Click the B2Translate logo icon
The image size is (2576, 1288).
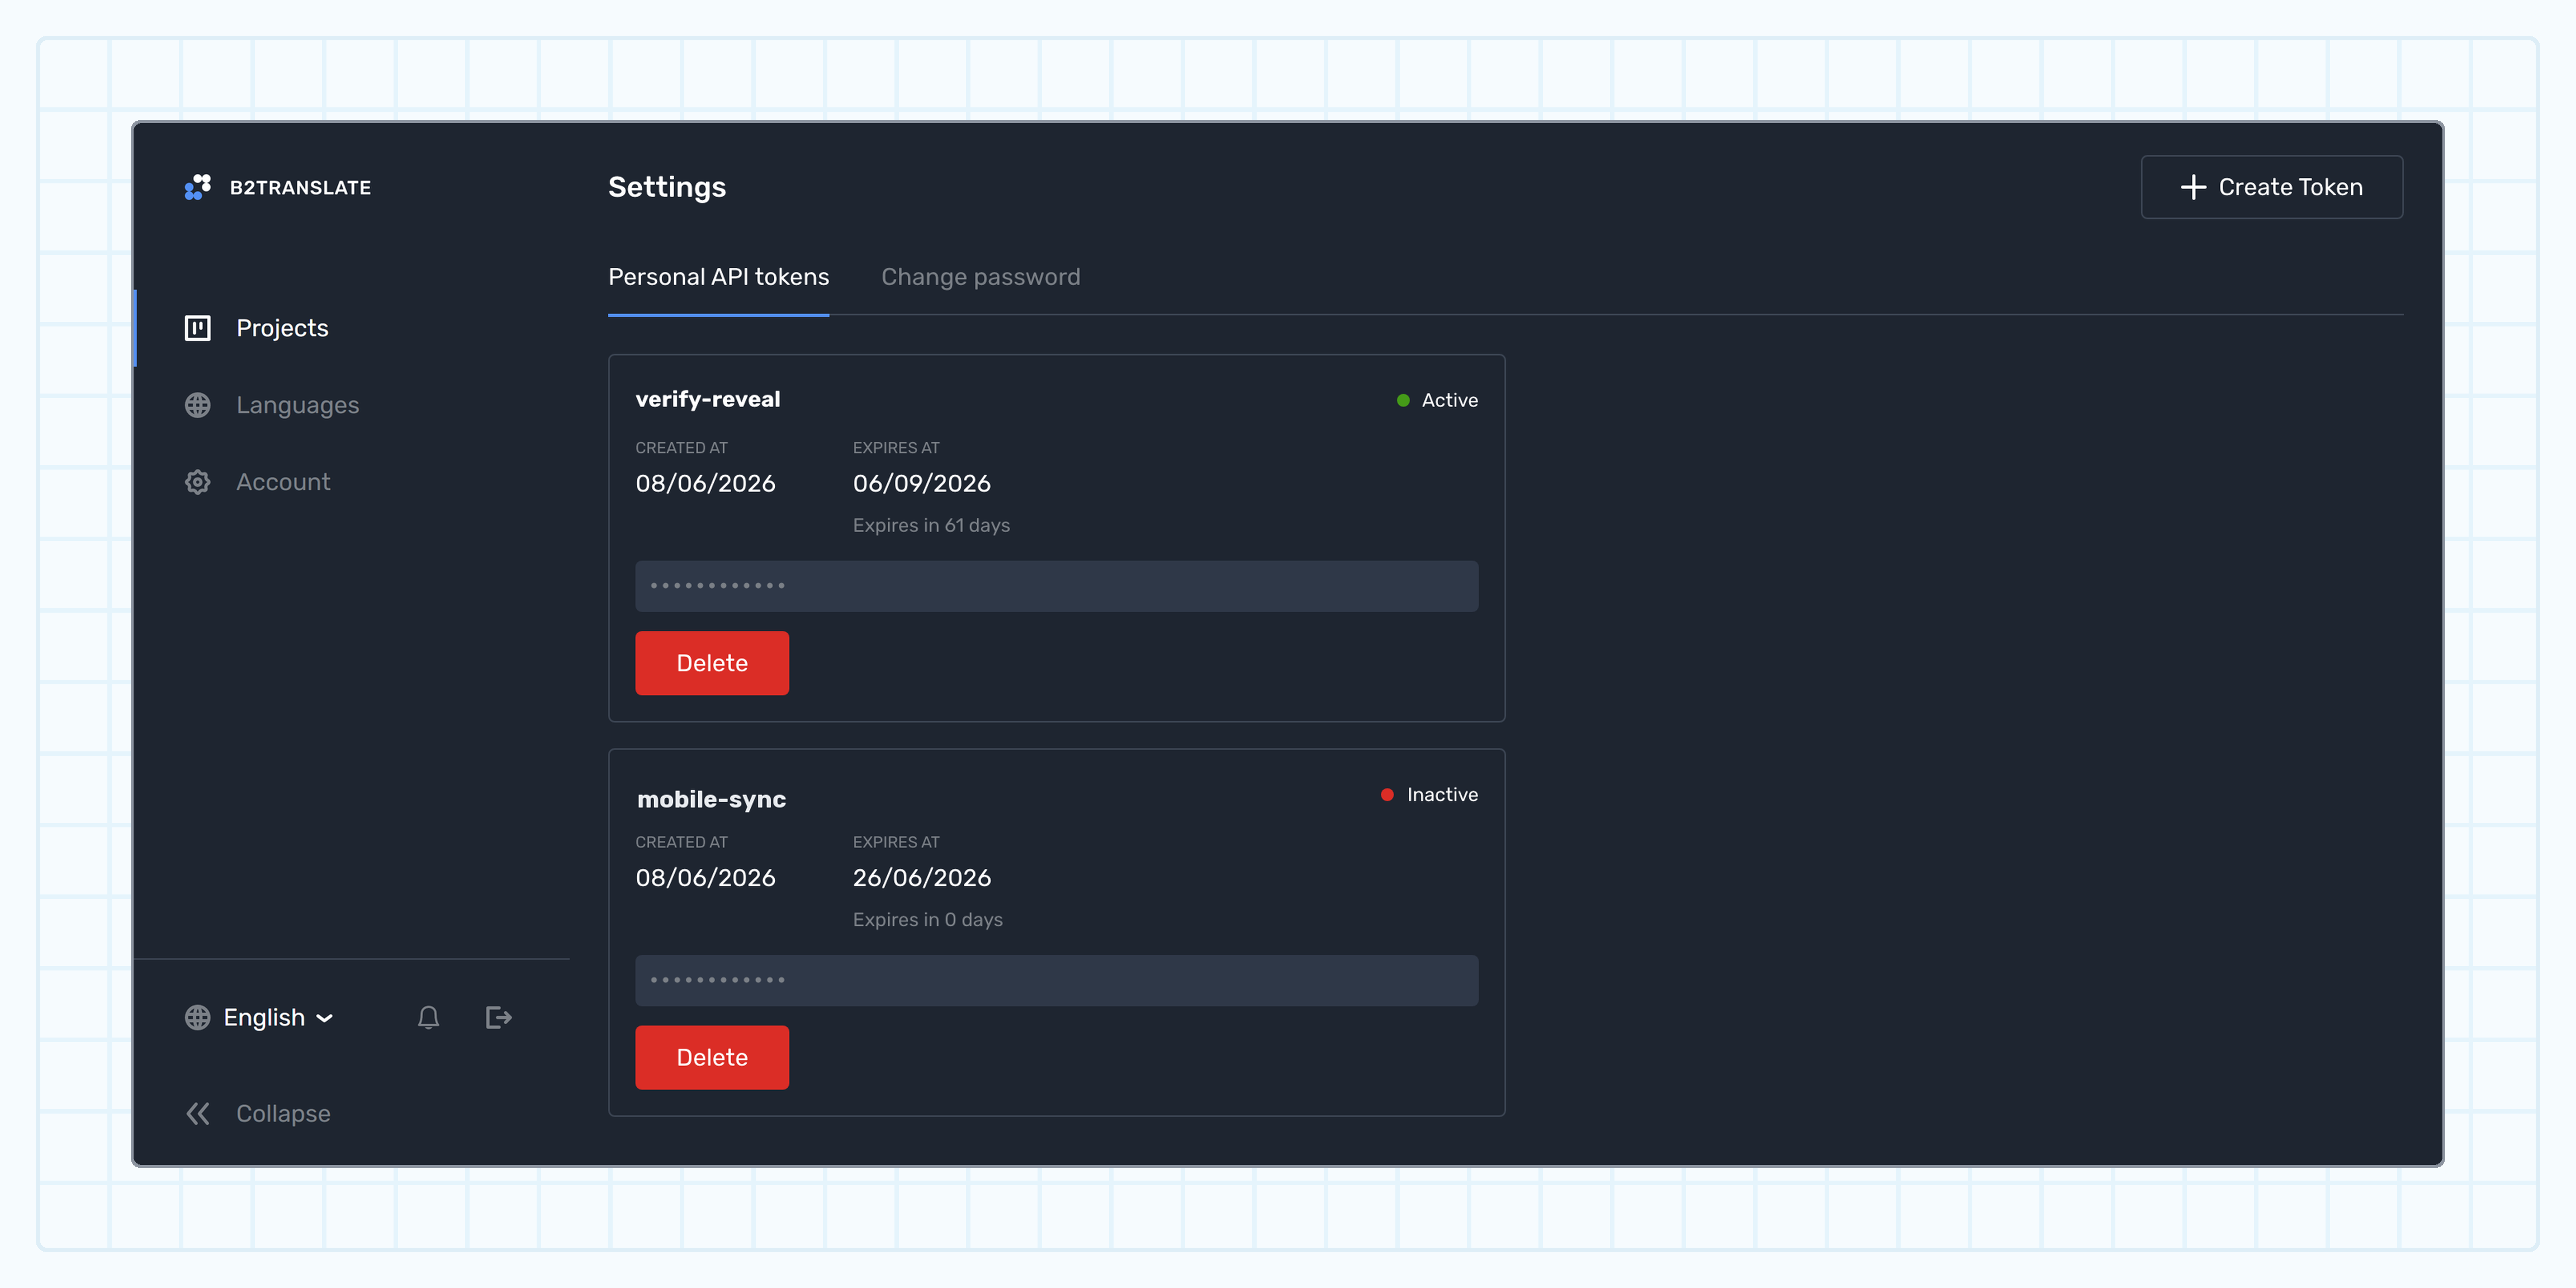coord(198,187)
